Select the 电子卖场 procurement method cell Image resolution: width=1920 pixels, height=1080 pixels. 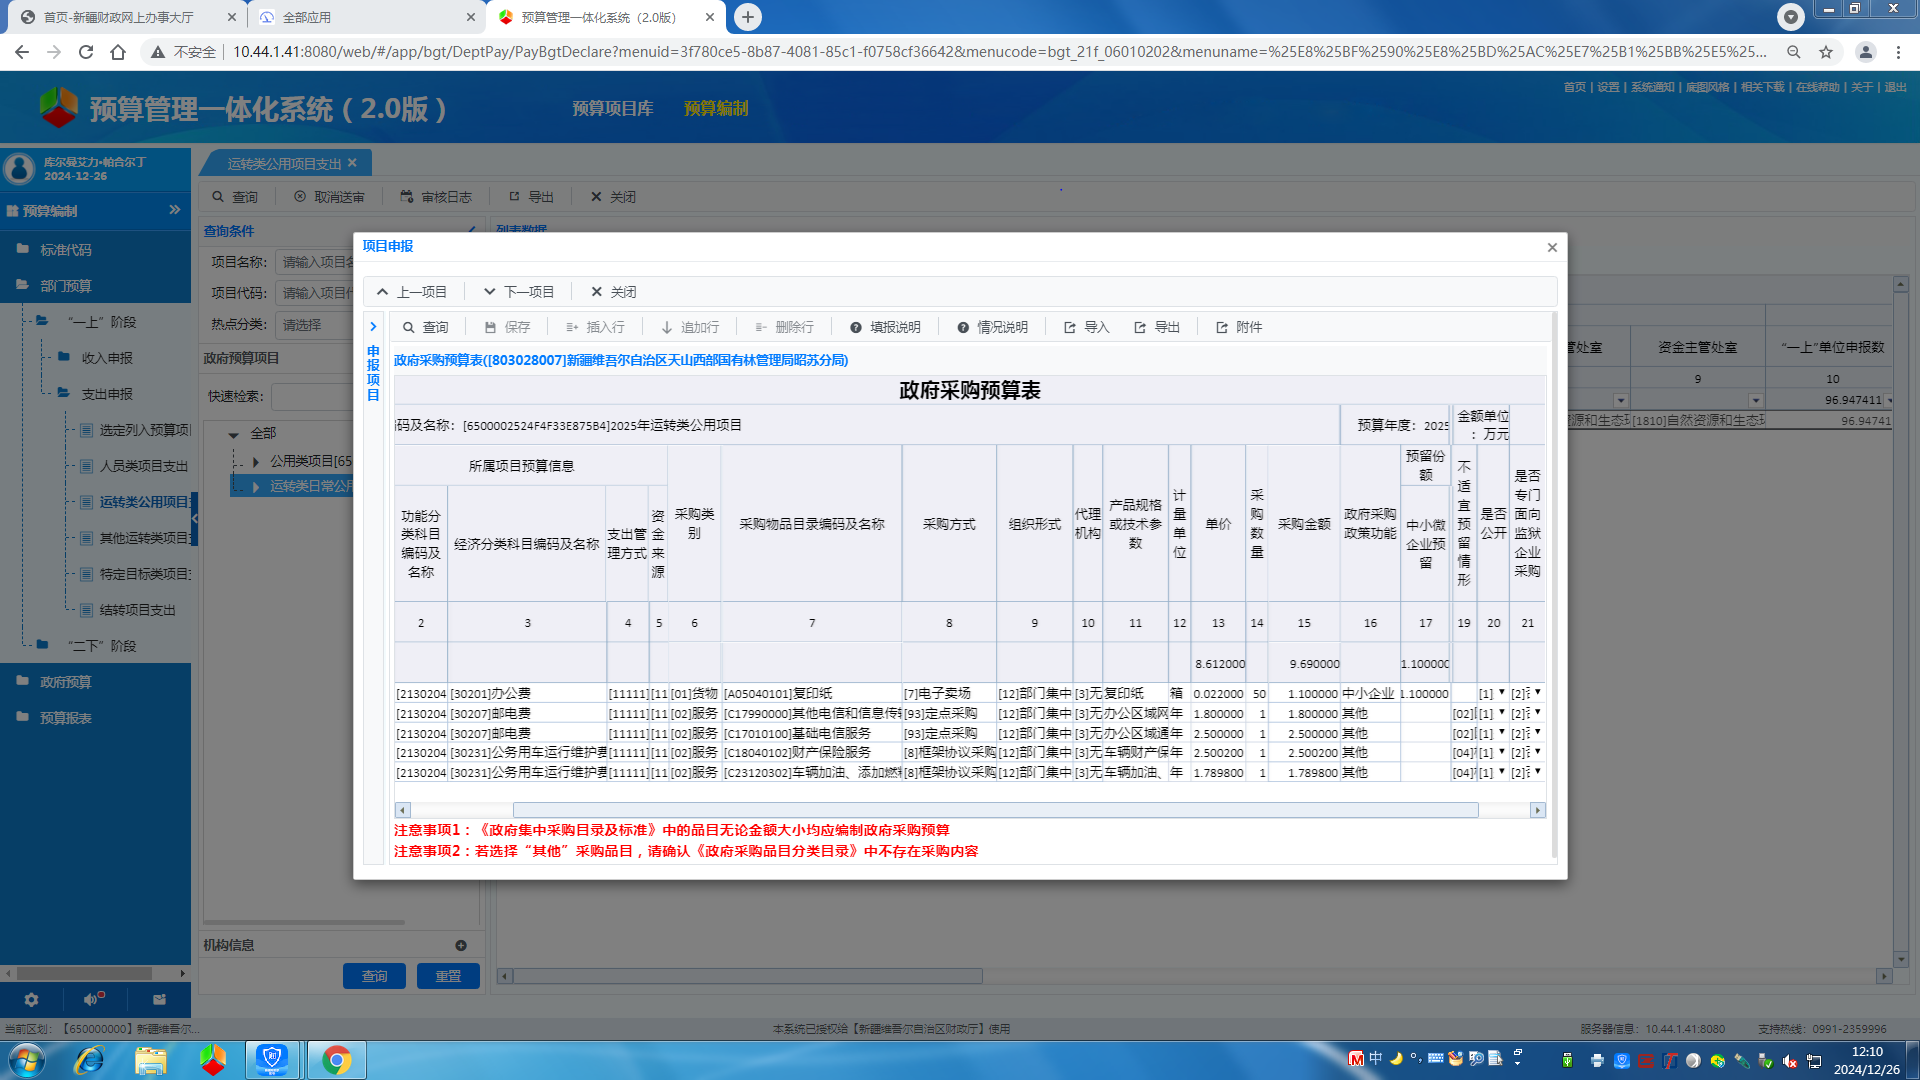point(948,693)
